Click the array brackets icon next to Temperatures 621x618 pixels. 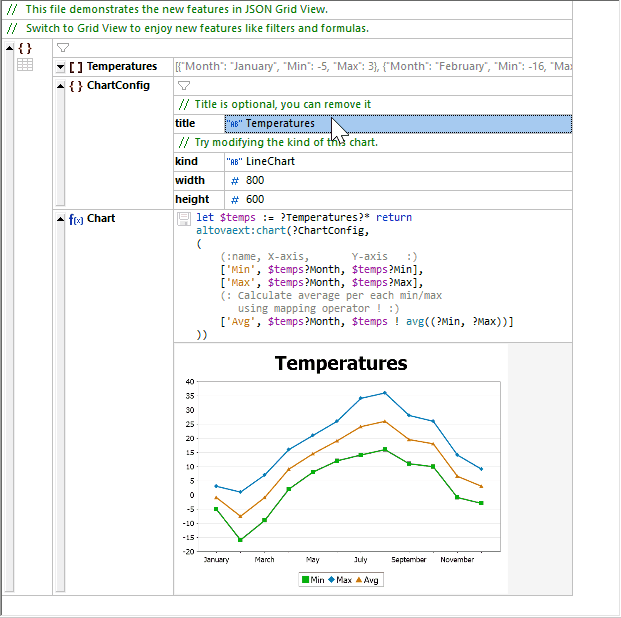click(76, 67)
